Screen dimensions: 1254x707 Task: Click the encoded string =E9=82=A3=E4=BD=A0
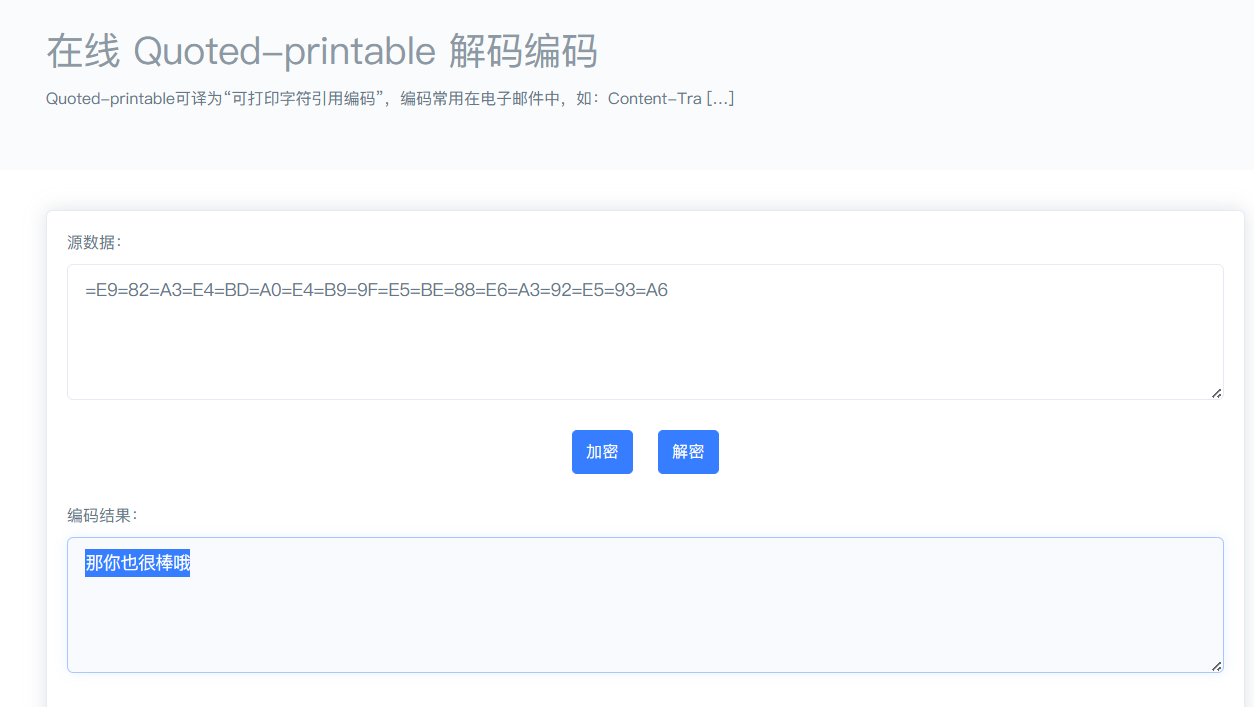[376, 291]
